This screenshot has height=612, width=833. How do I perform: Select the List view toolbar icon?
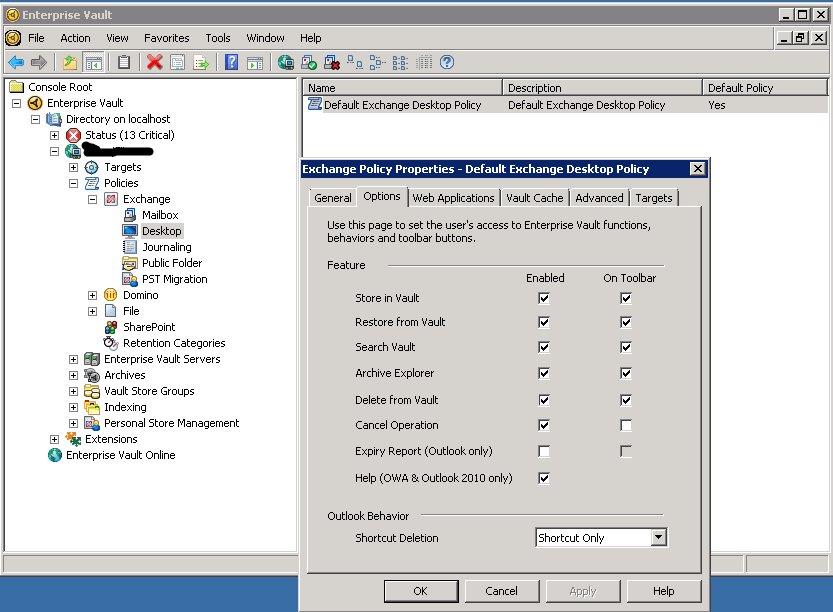401,63
